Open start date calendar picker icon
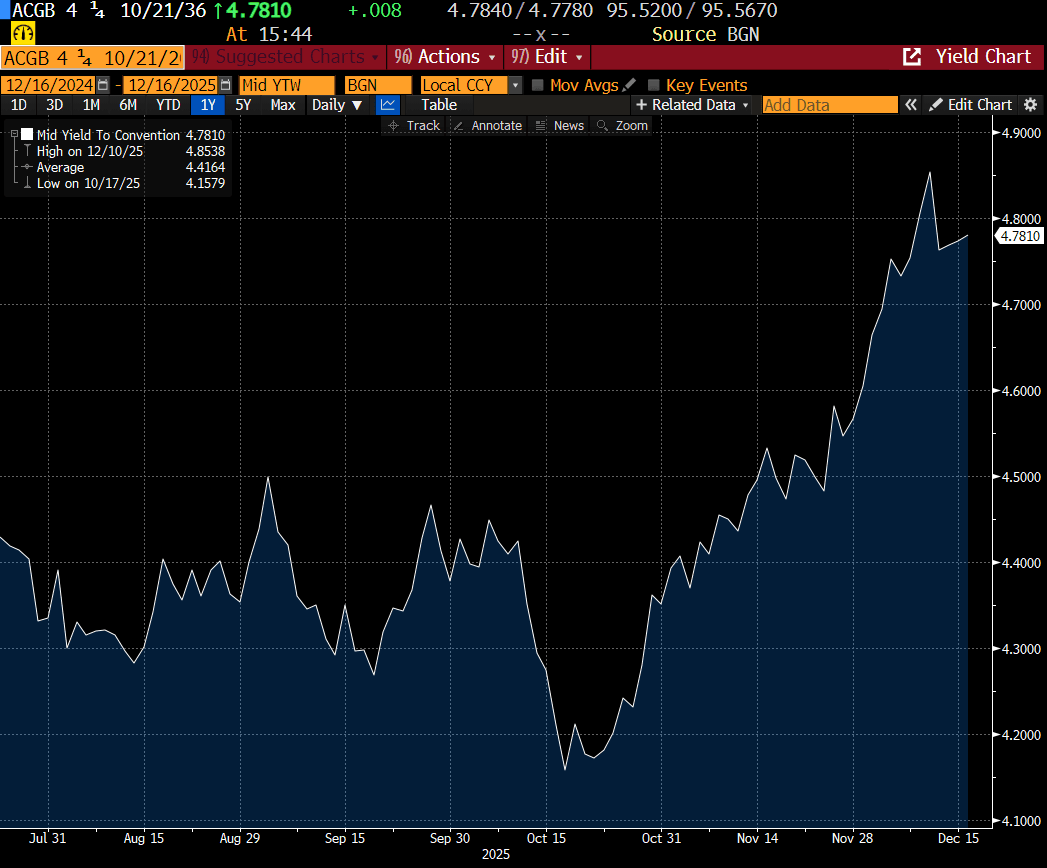This screenshot has width=1047, height=868. pos(103,85)
